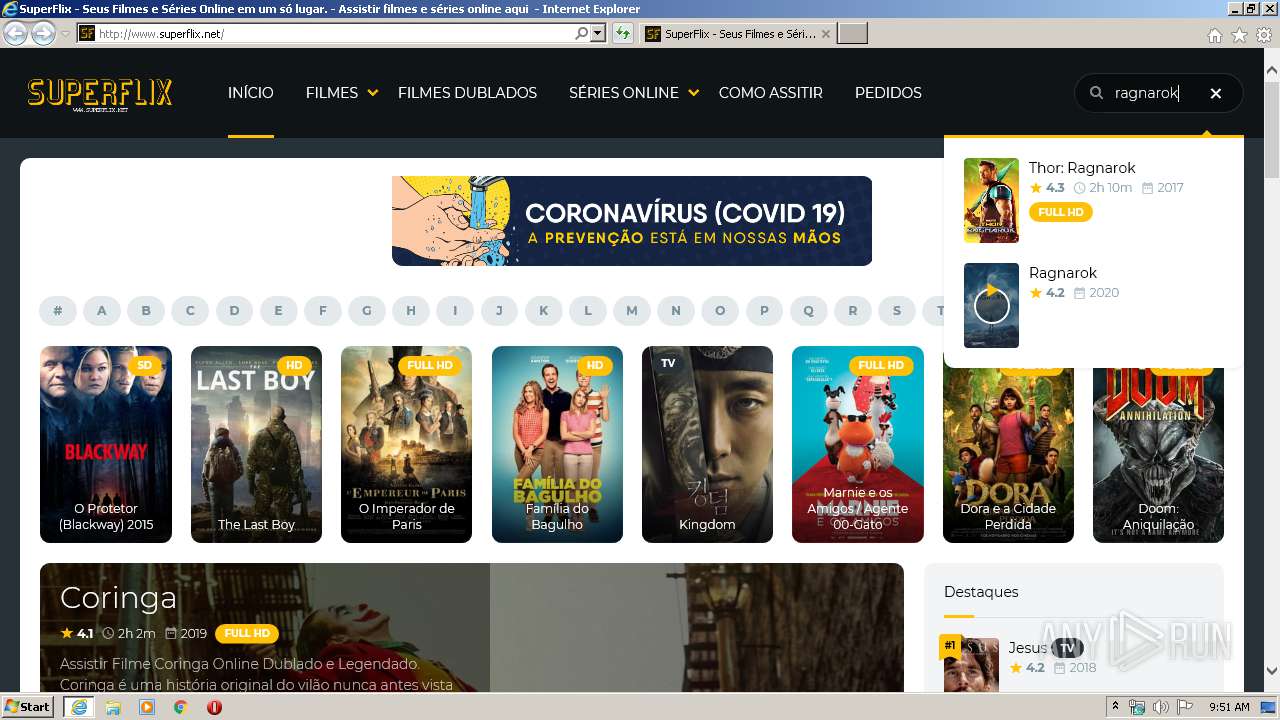This screenshot has width=1280, height=720.
Task: Open PEDIDOS menu item
Action: tap(888, 93)
